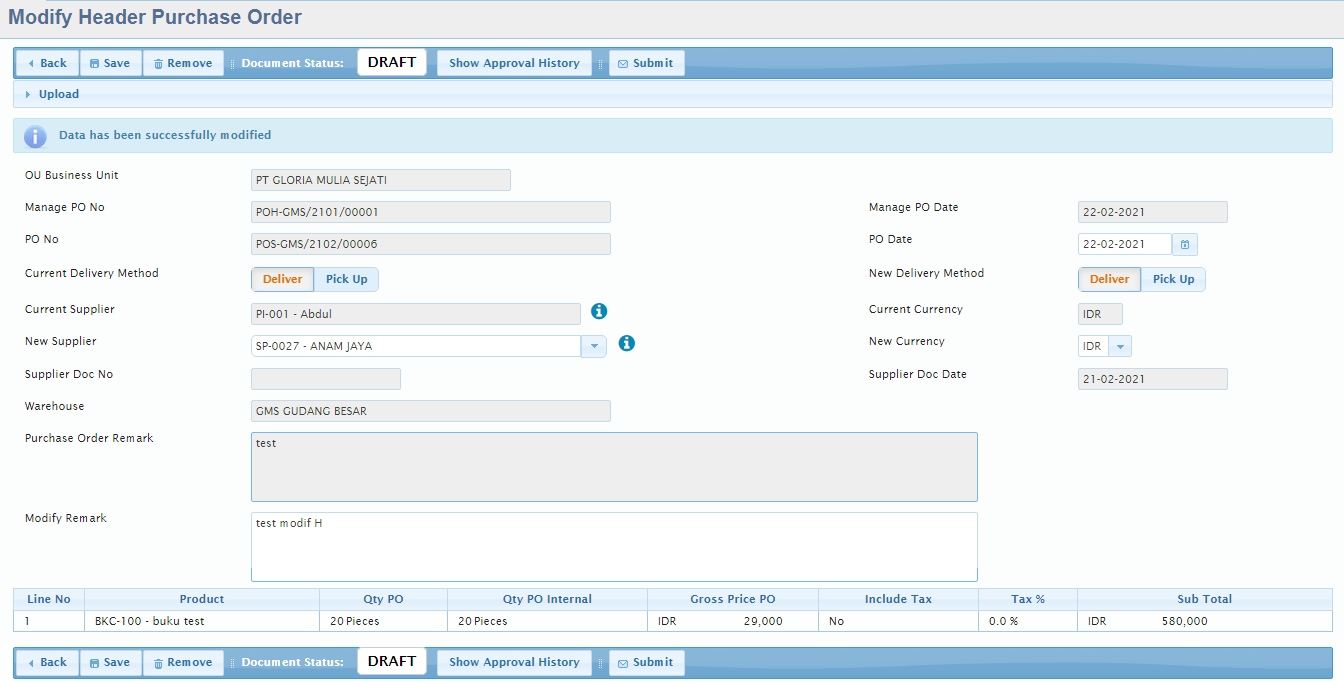The width and height of the screenshot is (1344, 681).
Task: Open the New Currency dropdown
Action: pos(1120,346)
